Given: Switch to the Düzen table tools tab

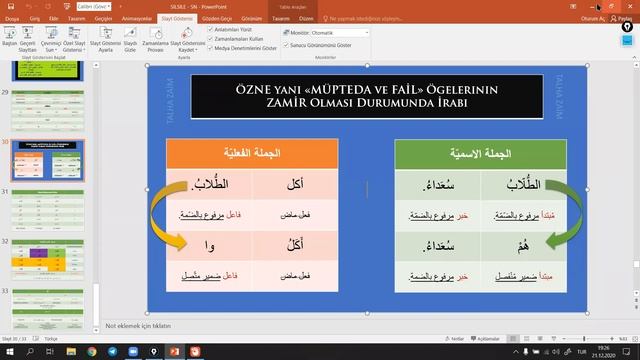Looking at the screenshot, I should pyautogui.click(x=306, y=19).
